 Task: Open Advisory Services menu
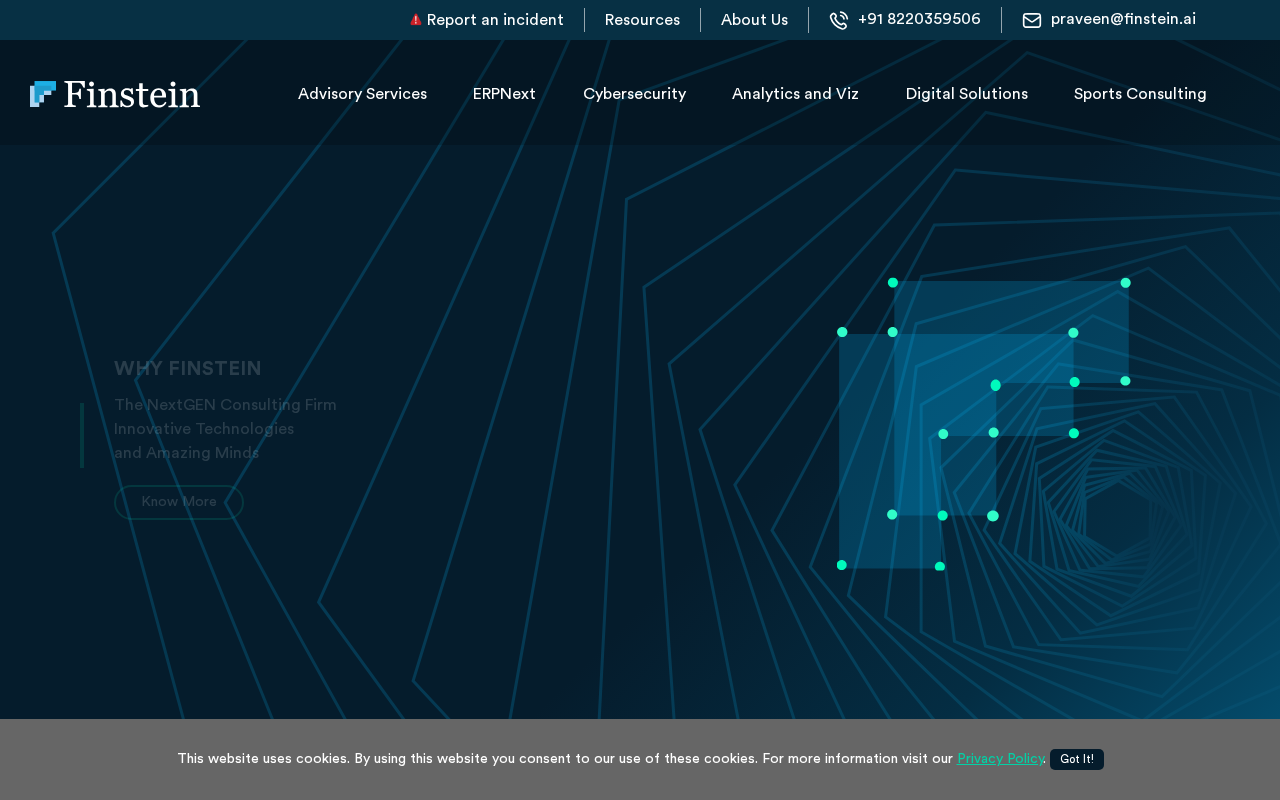362,94
